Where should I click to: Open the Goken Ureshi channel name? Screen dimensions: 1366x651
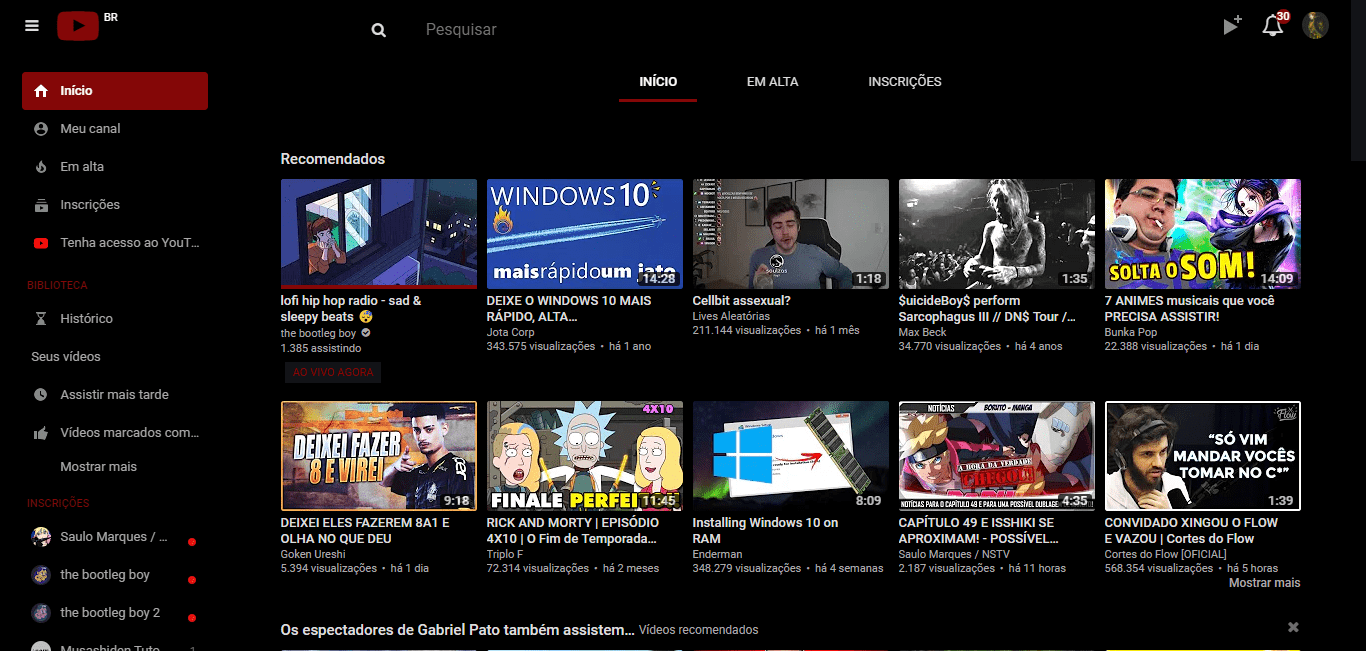point(313,554)
